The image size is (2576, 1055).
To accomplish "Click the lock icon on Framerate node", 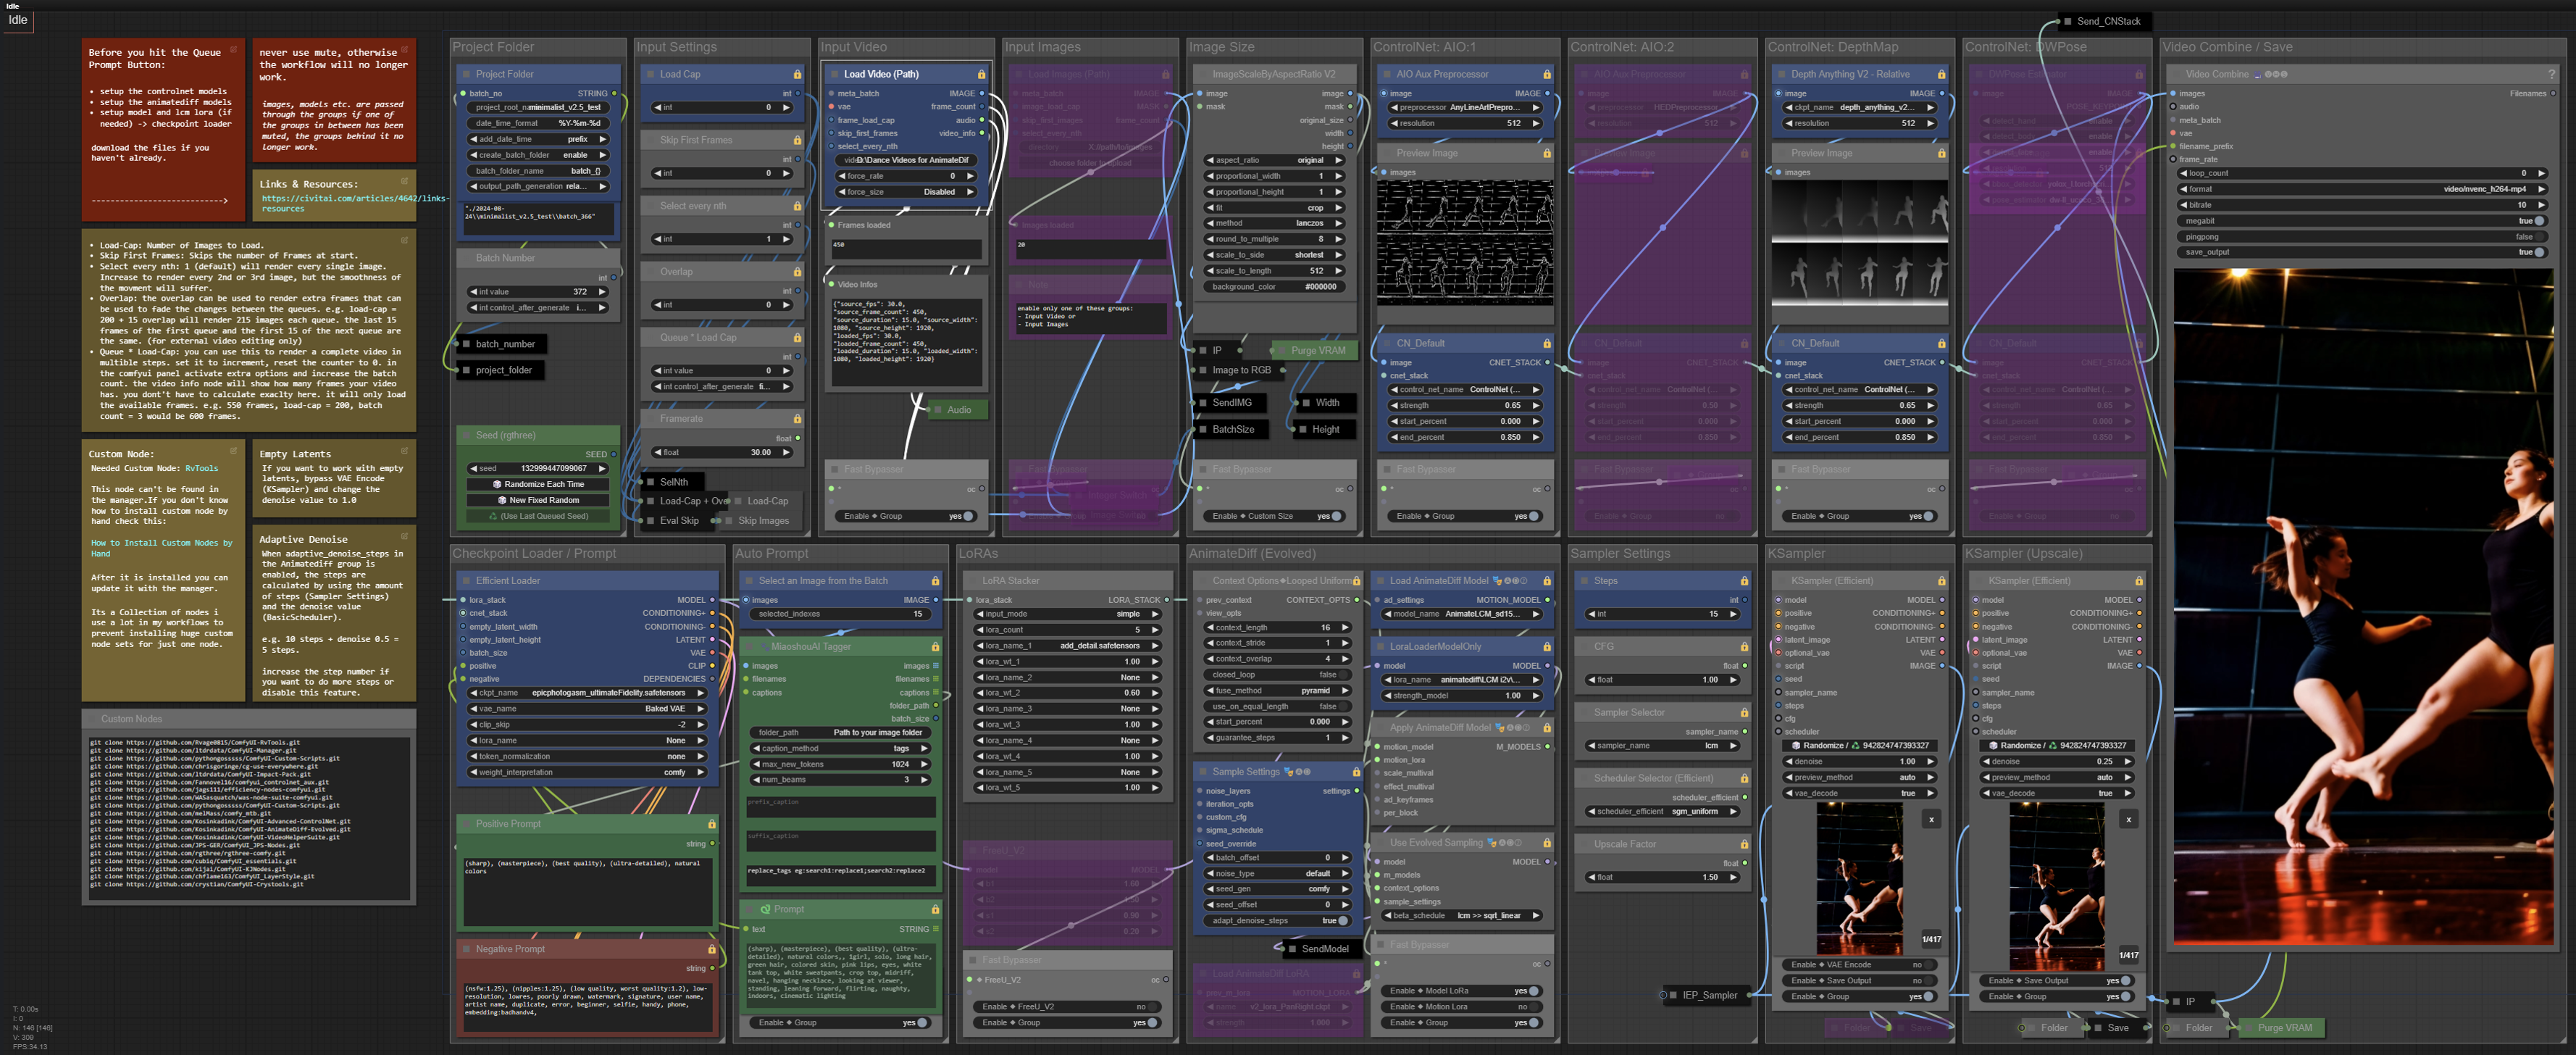I will 797,419.
